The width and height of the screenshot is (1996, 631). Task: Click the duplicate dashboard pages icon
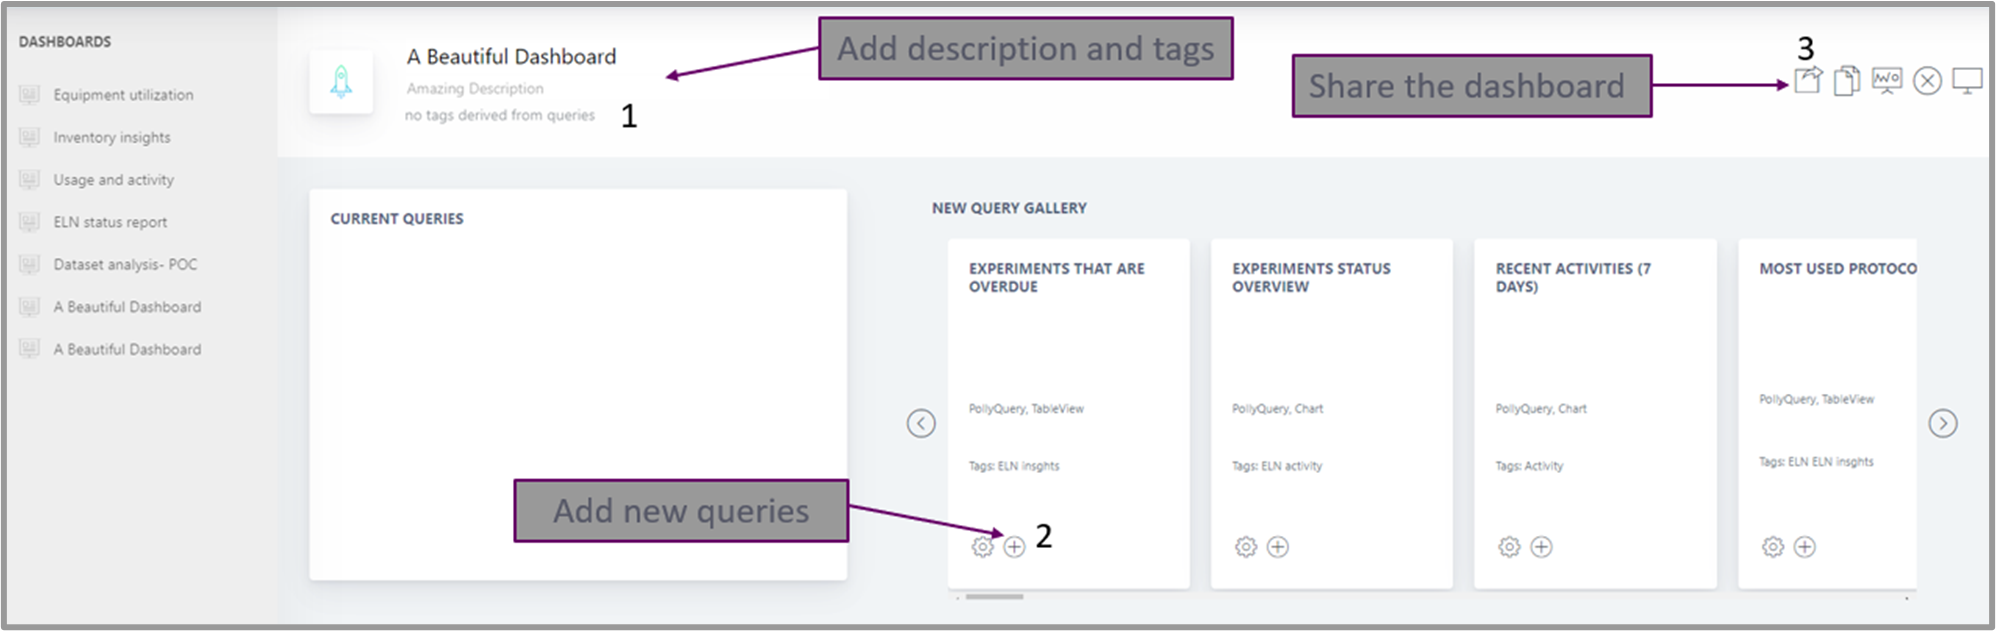1846,80
